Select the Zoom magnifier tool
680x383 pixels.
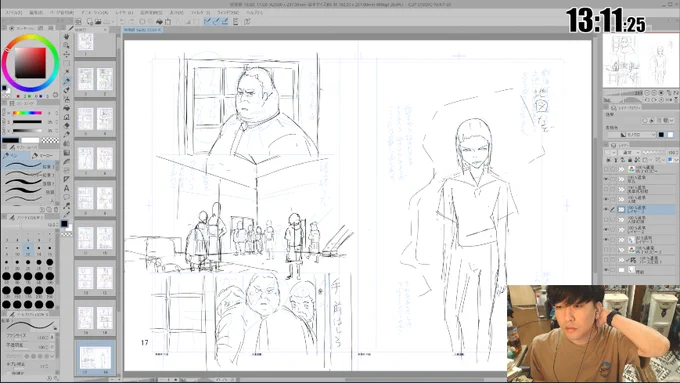click(66, 46)
